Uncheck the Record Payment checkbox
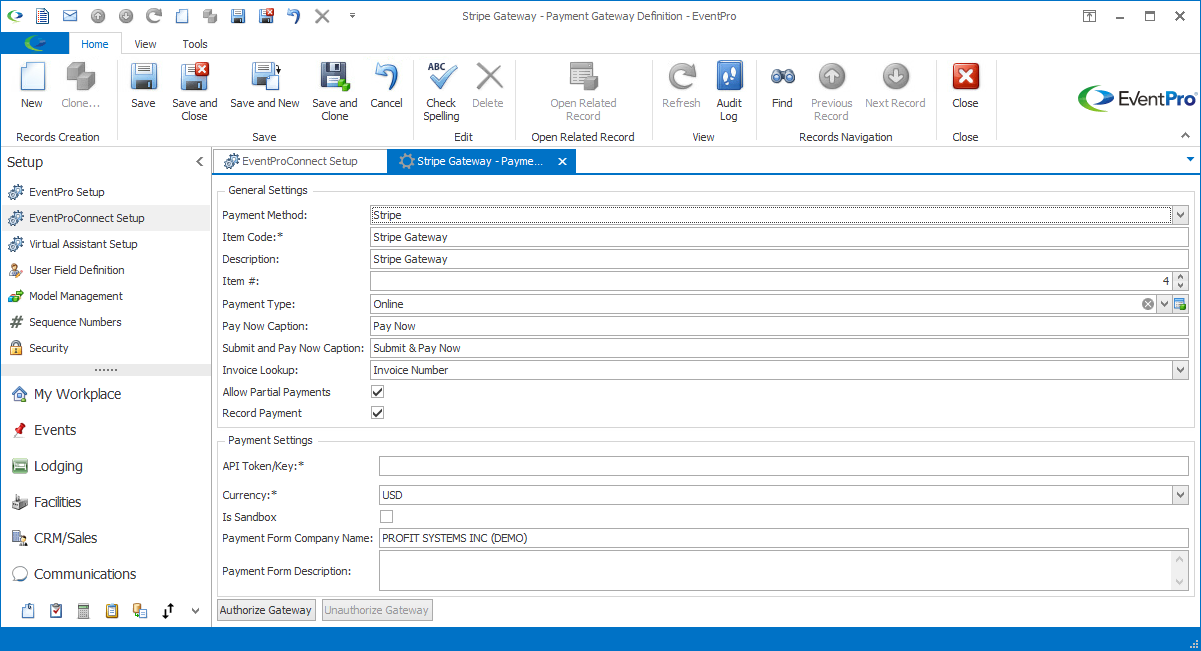1201x651 pixels. click(378, 413)
